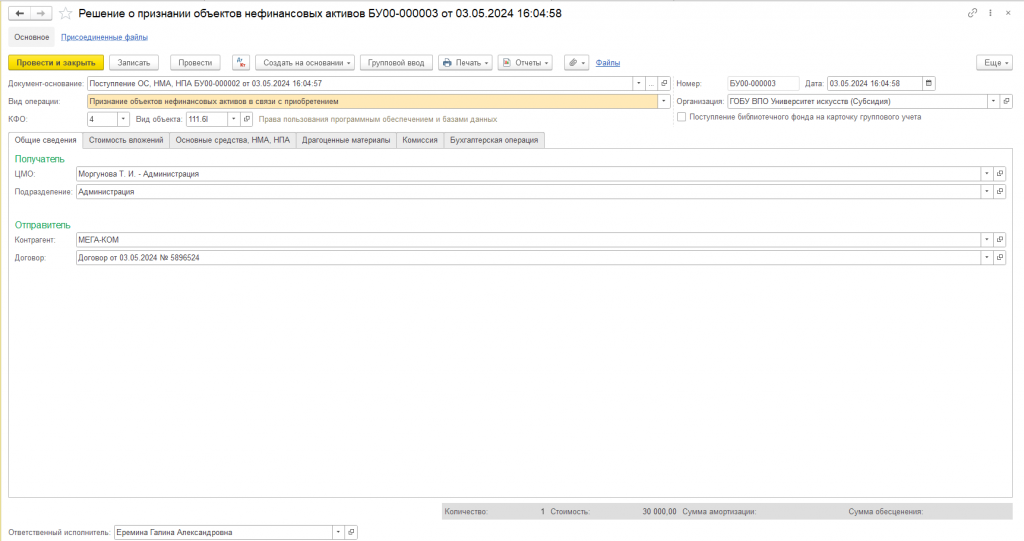The width and height of the screenshot is (1024, 541).
Task: Open the Организация record with the open icon
Action: click(1006, 101)
